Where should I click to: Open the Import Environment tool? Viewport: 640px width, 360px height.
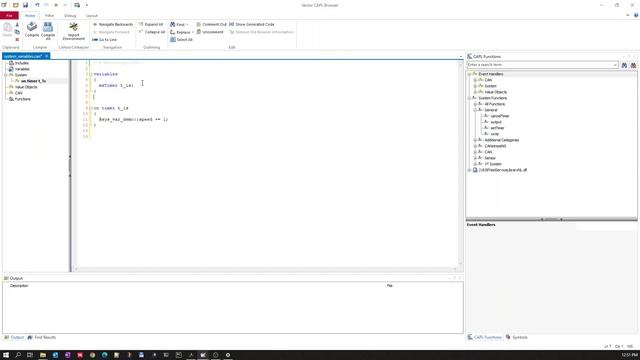click(x=73, y=31)
